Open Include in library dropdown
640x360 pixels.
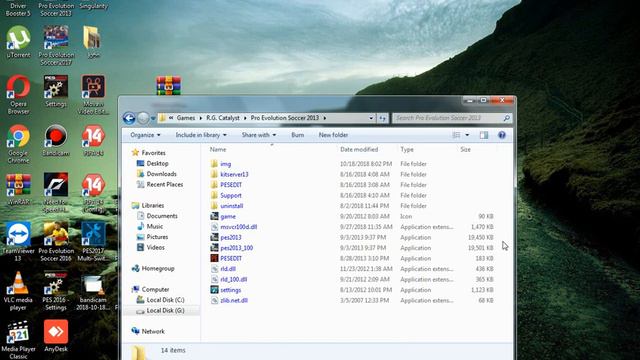201,135
